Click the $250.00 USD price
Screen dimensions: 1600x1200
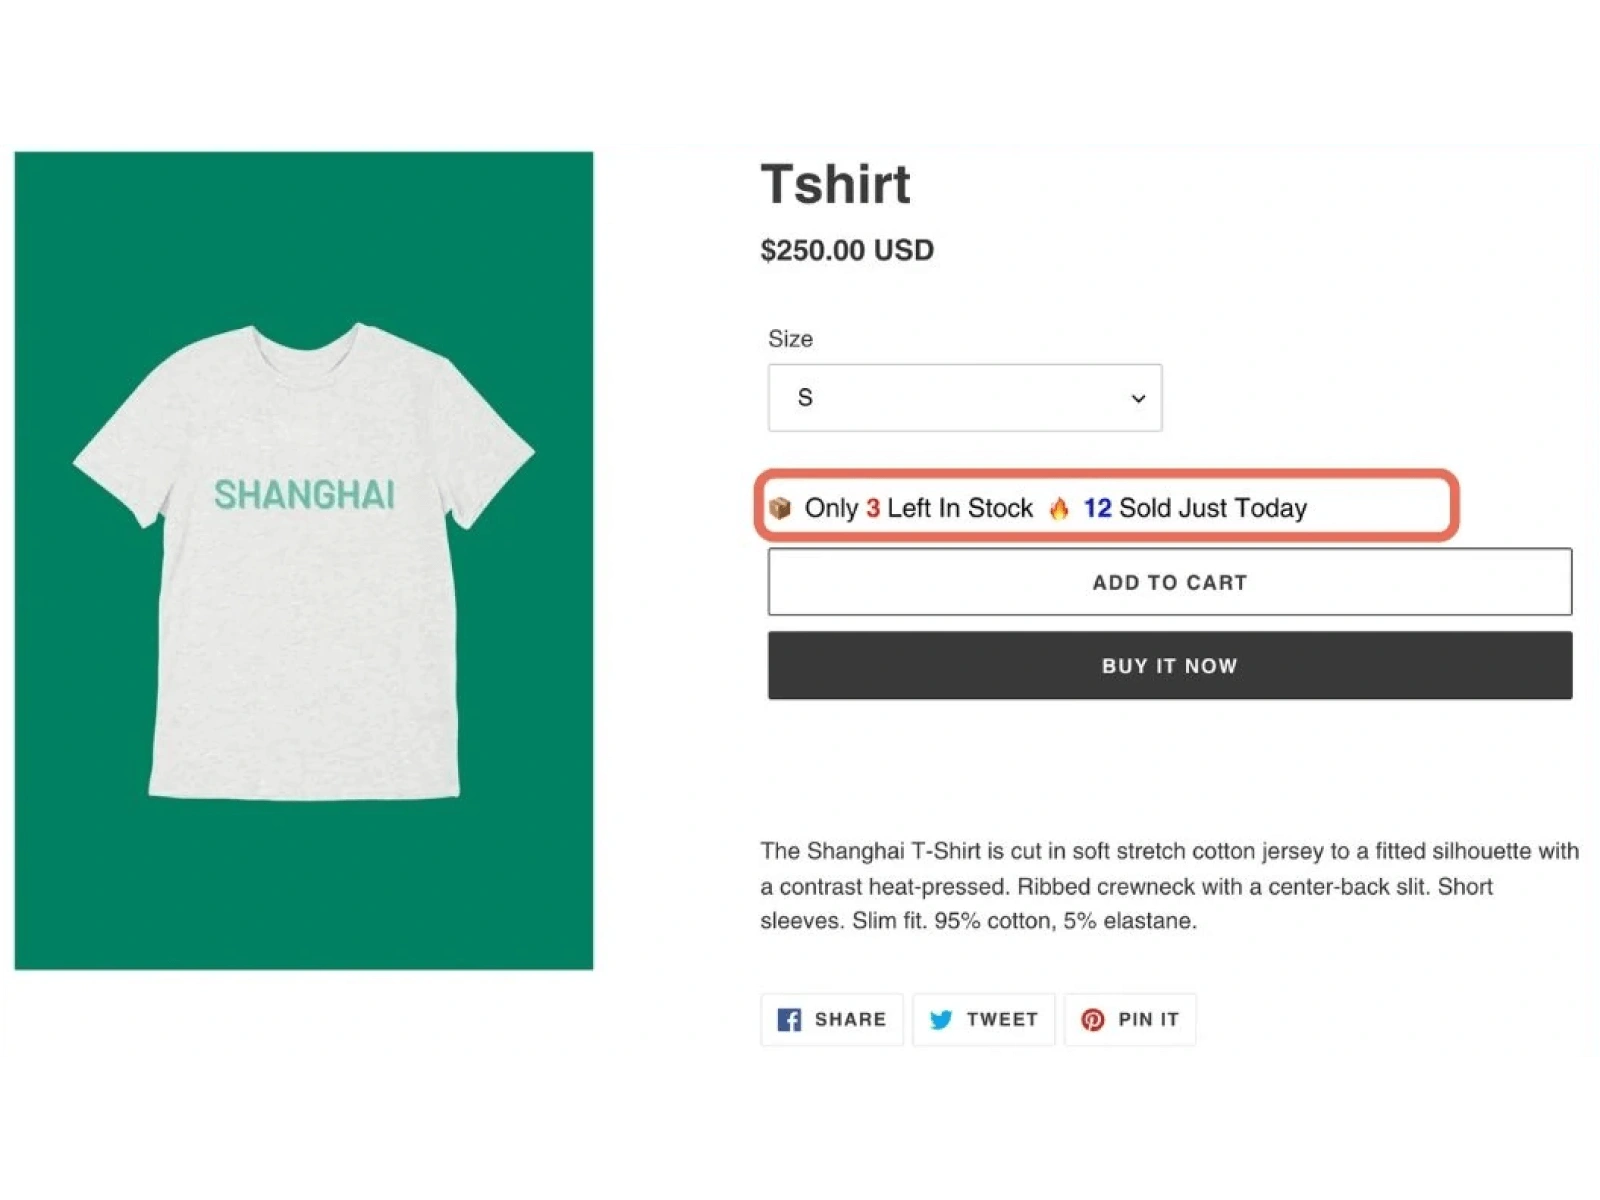click(x=847, y=250)
